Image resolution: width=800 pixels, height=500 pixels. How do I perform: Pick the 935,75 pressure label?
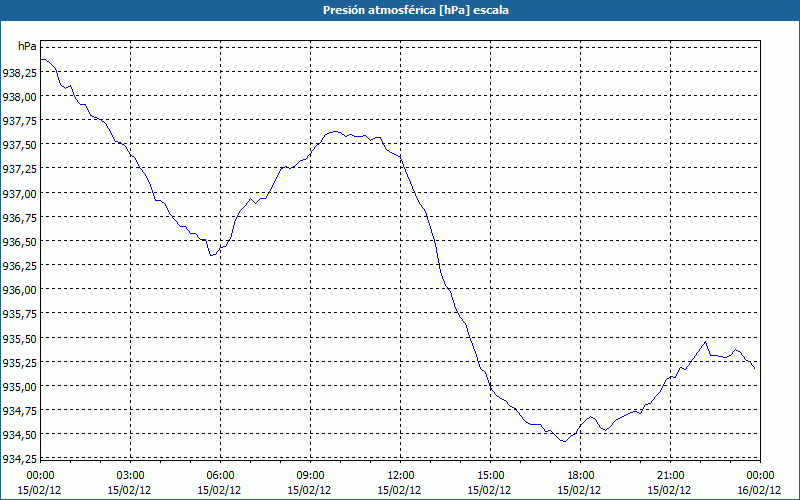(19, 314)
